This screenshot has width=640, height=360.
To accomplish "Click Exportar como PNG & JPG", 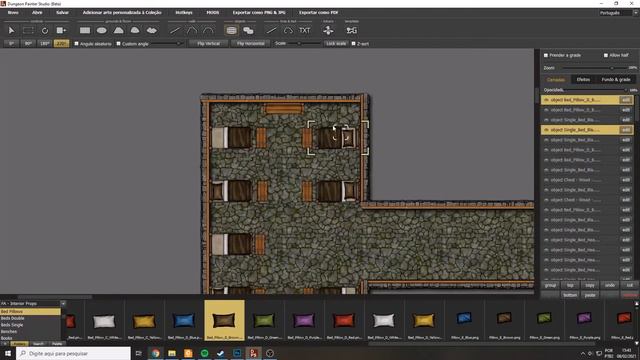I will tap(259, 13).
